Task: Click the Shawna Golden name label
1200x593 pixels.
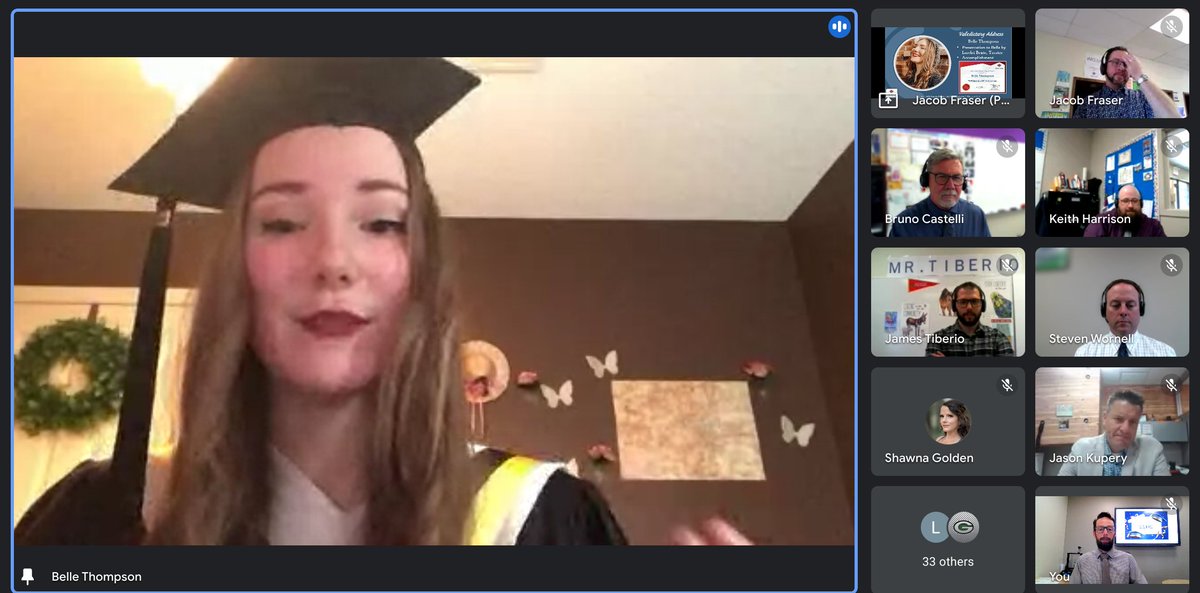Action: pyautogui.click(x=929, y=458)
